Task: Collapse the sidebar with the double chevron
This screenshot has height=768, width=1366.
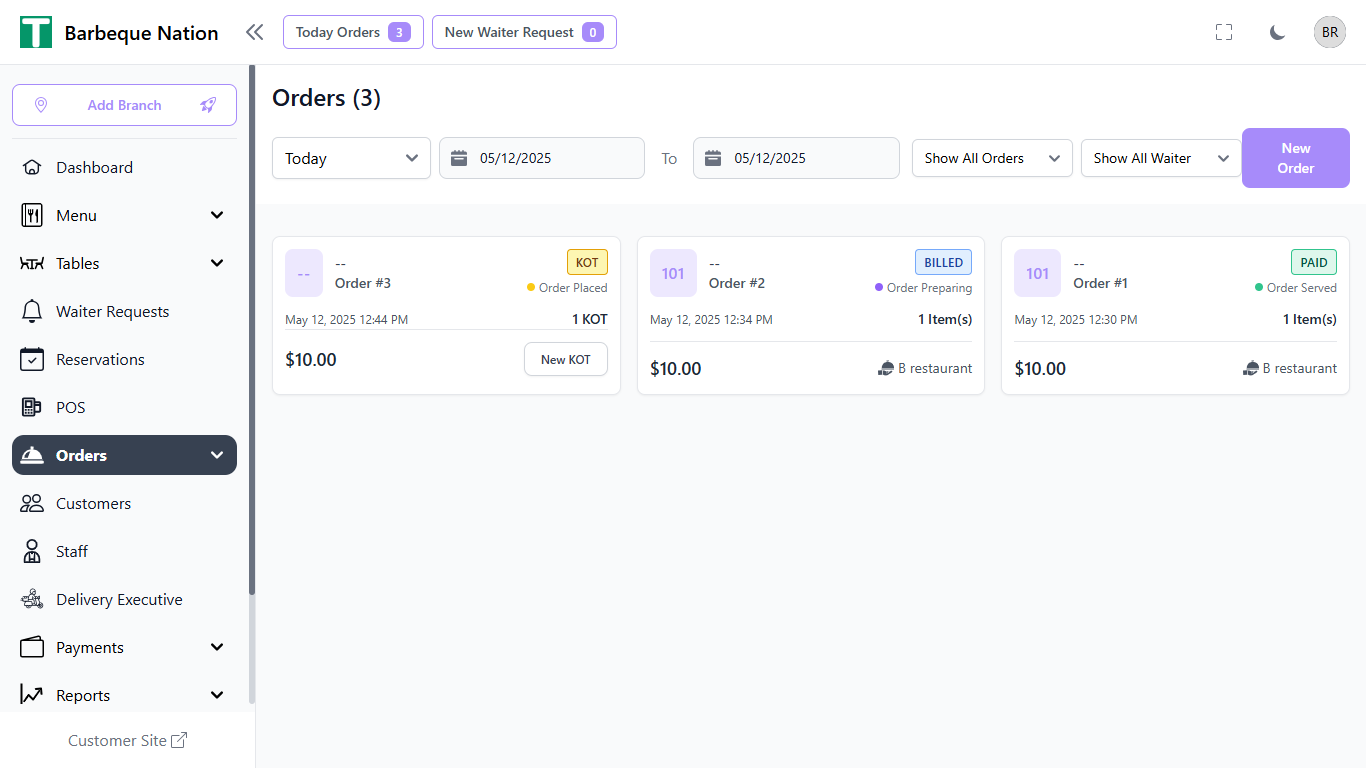Action: point(254,31)
